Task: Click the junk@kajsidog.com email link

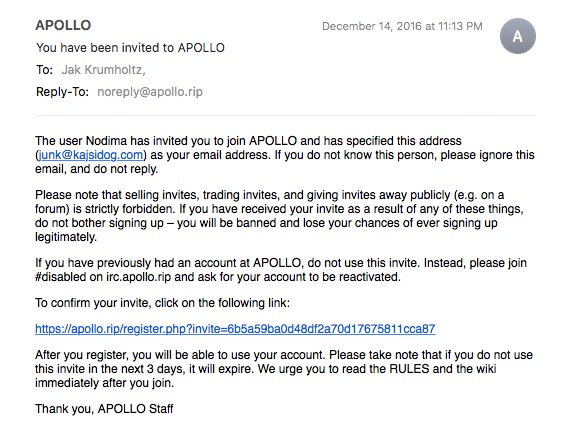Action: (x=91, y=155)
